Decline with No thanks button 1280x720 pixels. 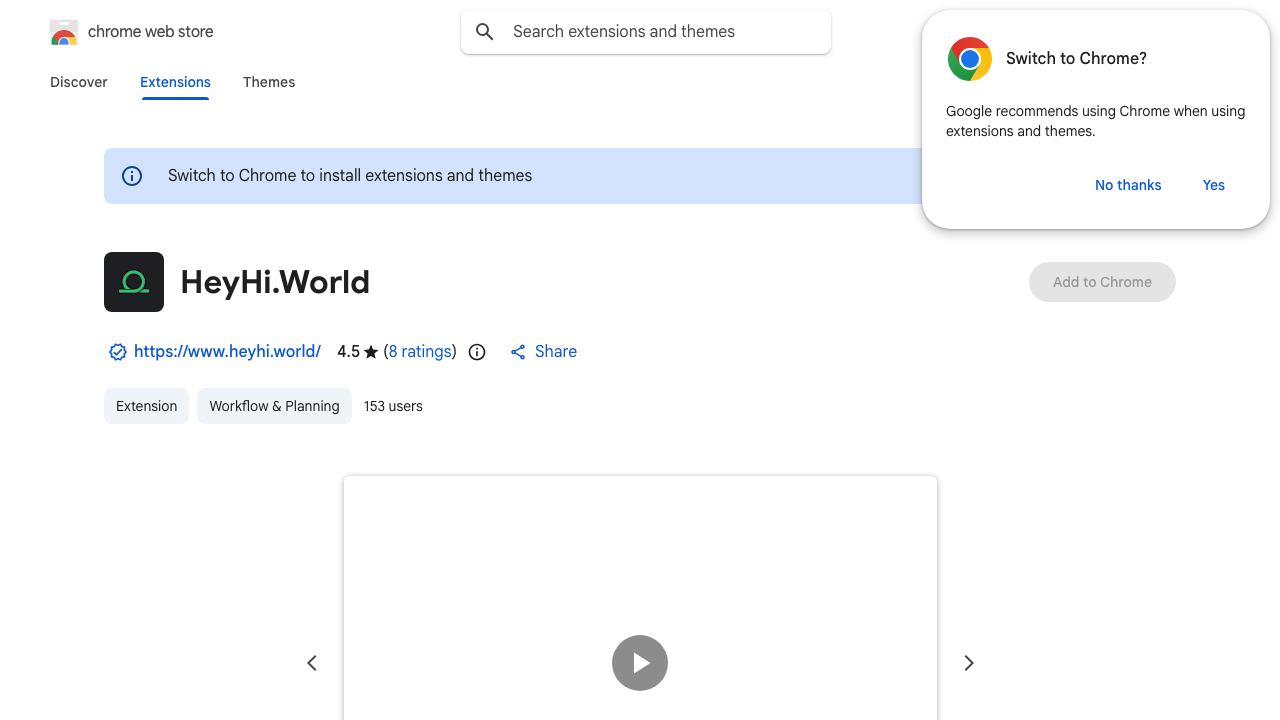(1128, 185)
